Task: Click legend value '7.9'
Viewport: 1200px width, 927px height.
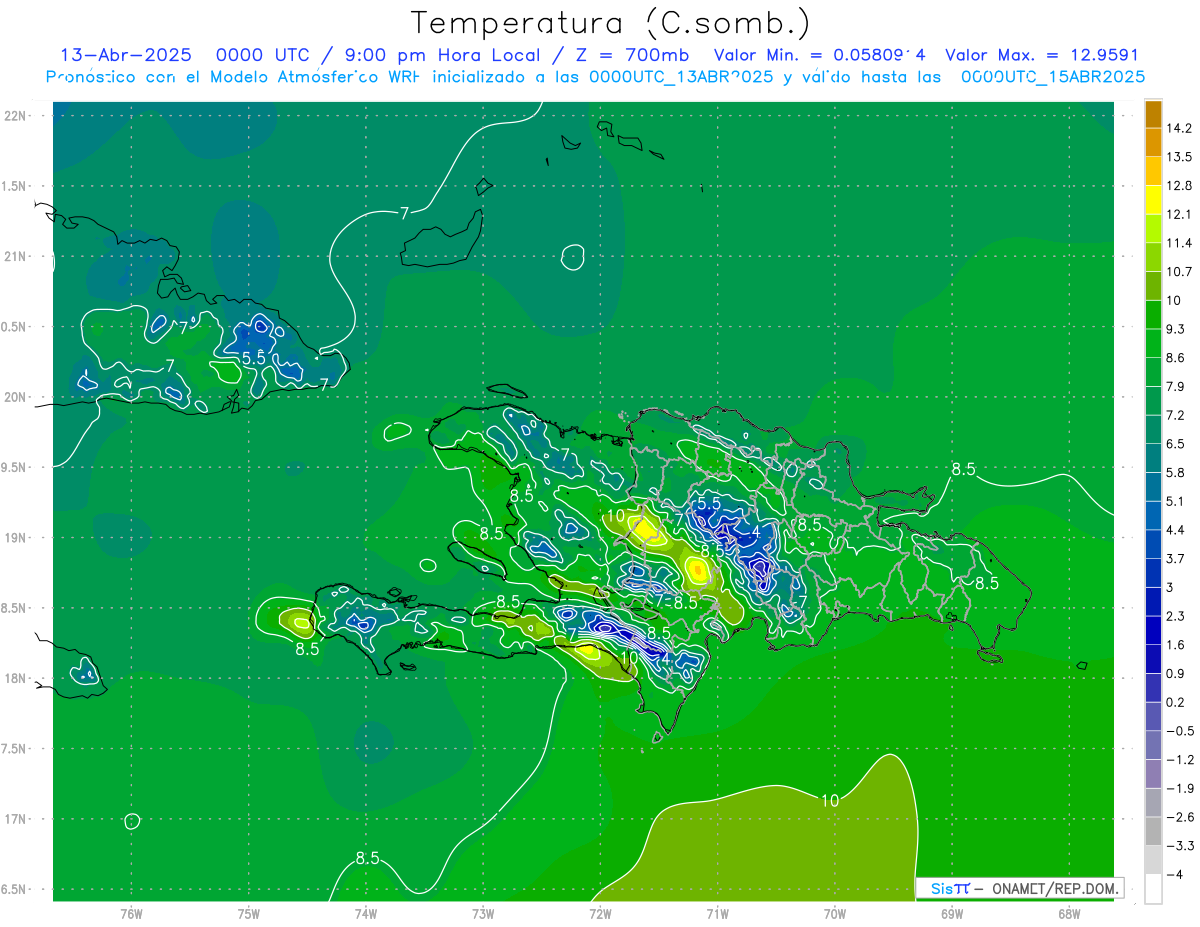Action: [1178, 386]
